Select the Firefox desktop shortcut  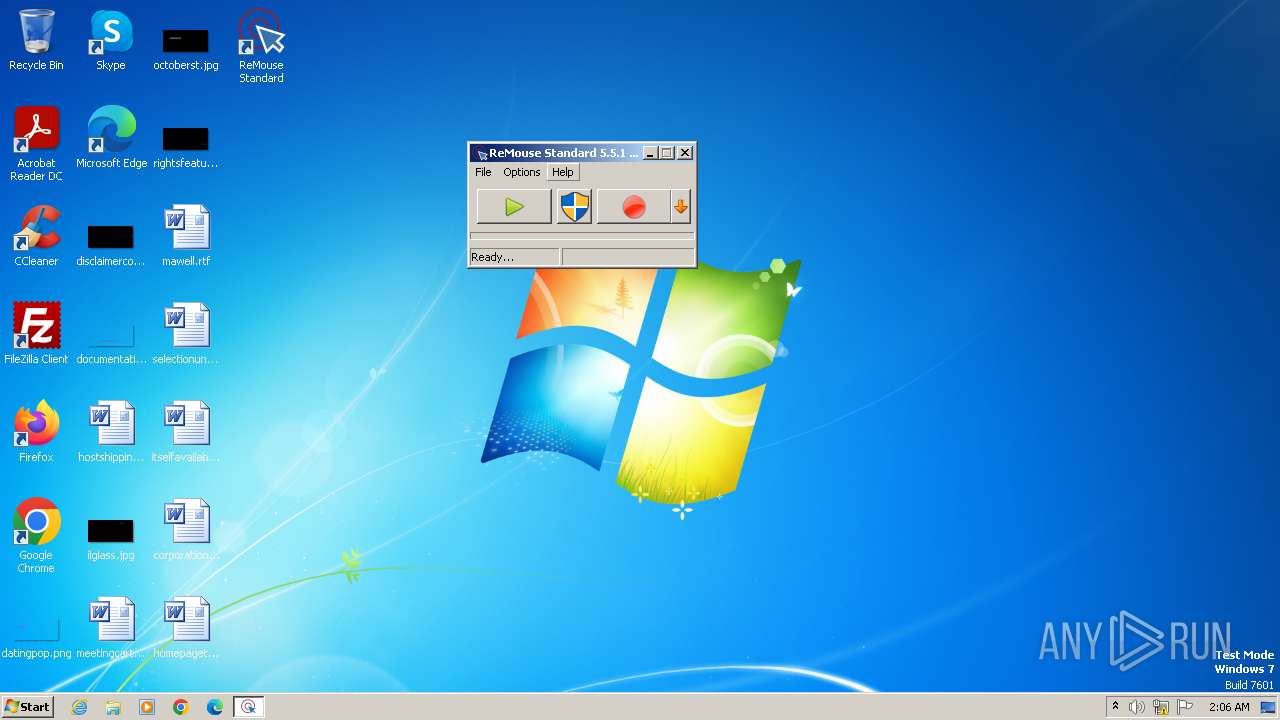[x=36, y=432]
